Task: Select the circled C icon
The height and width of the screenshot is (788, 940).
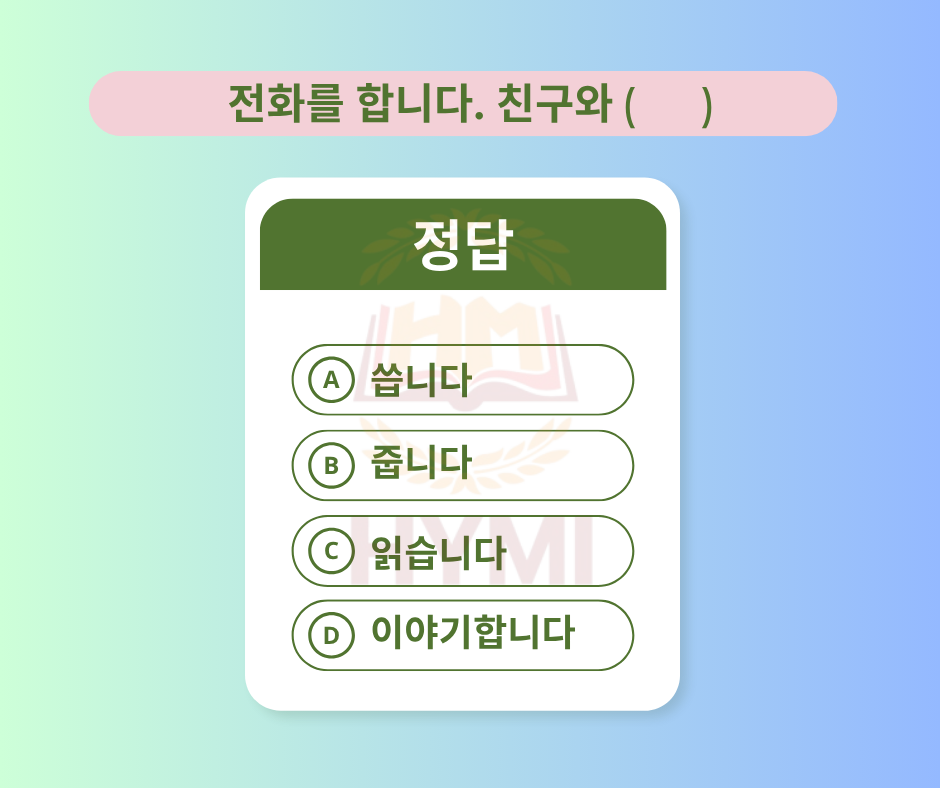Action: point(331,551)
